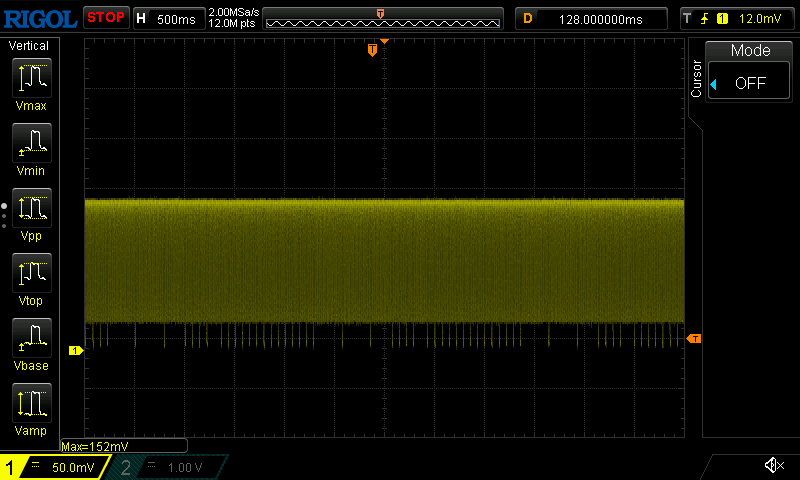Click the T trigger label in header
Image resolution: width=800 pixels, height=480 pixels.
click(x=687, y=19)
